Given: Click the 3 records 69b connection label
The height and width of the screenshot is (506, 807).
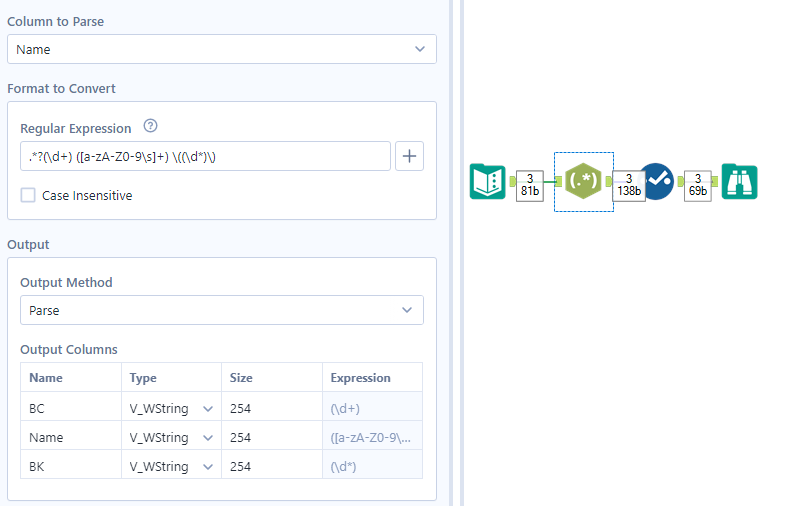Looking at the screenshot, I should [x=697, y=184].
